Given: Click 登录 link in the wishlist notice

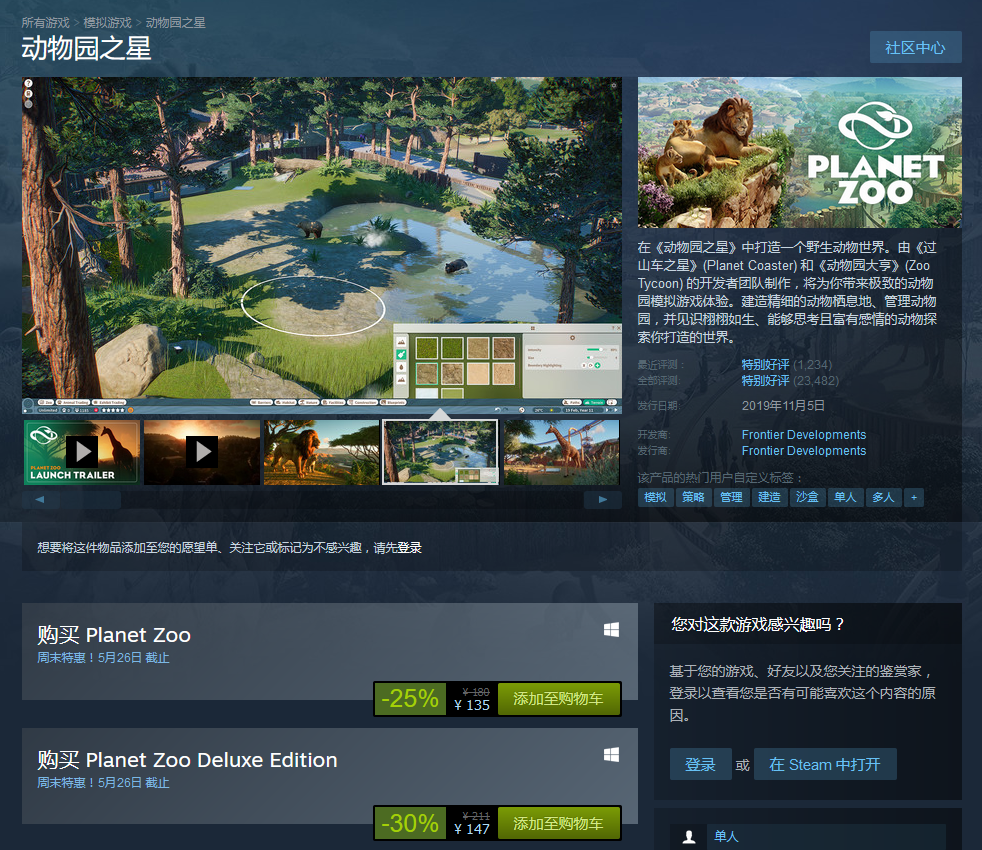Looking at the screenshot, I should (x=409, y=548).
